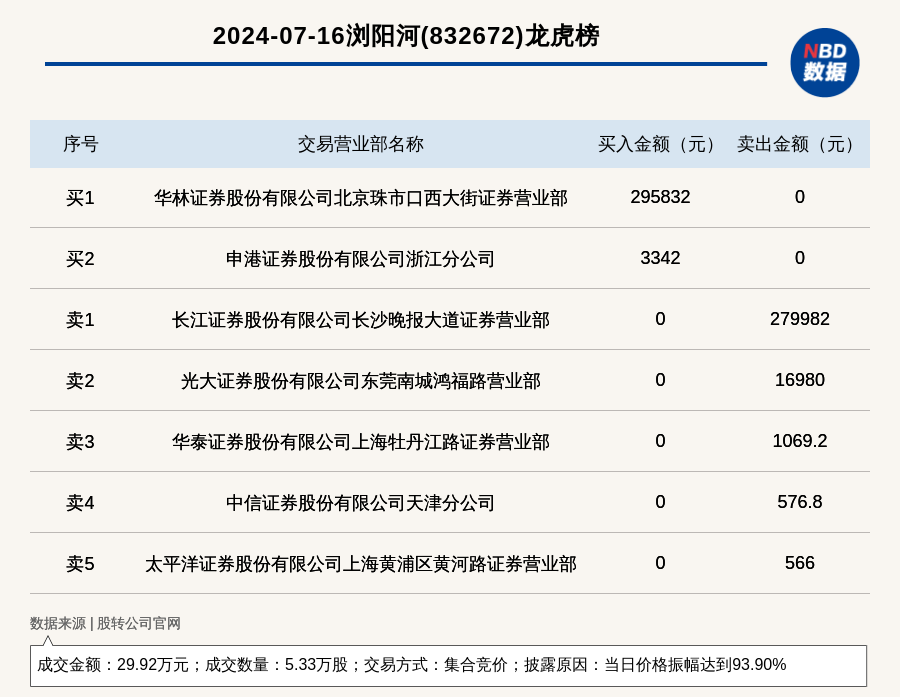Click the sell amount 576.8
Image resolution: width=900 pixels, height=697 pixels.
[x=800, y=502]
